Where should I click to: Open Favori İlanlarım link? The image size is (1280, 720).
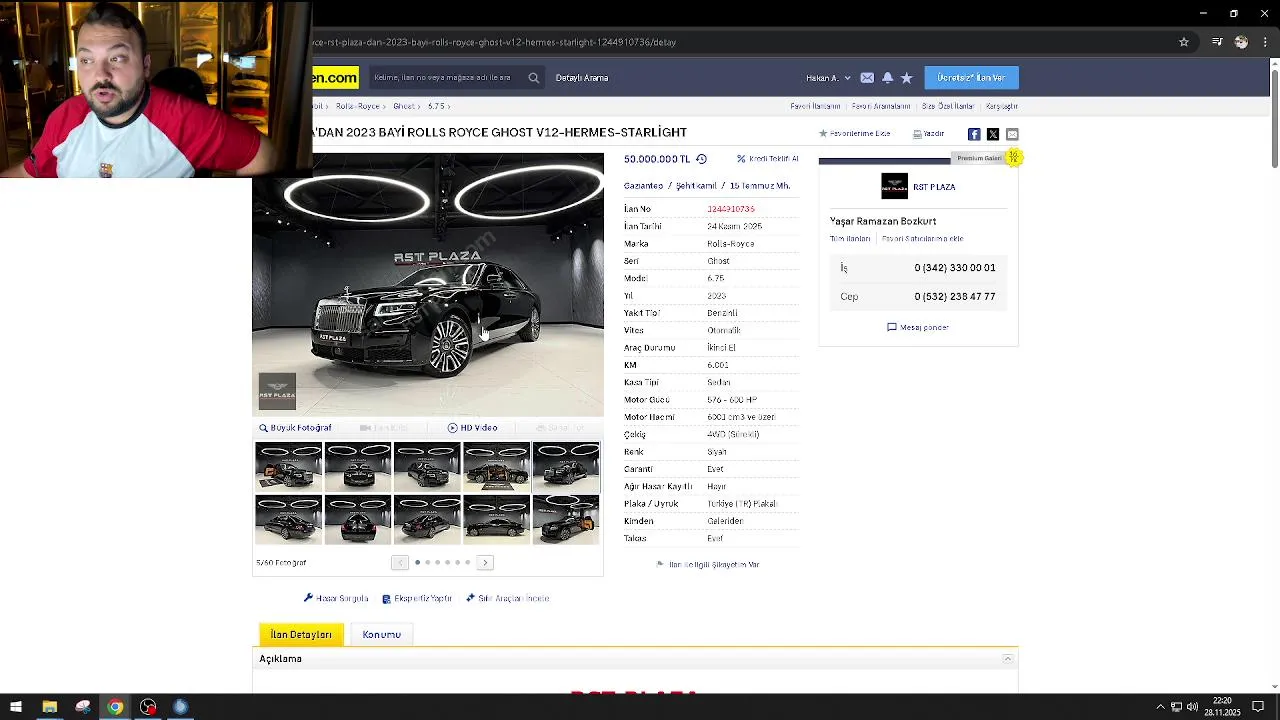coord(815,106)
